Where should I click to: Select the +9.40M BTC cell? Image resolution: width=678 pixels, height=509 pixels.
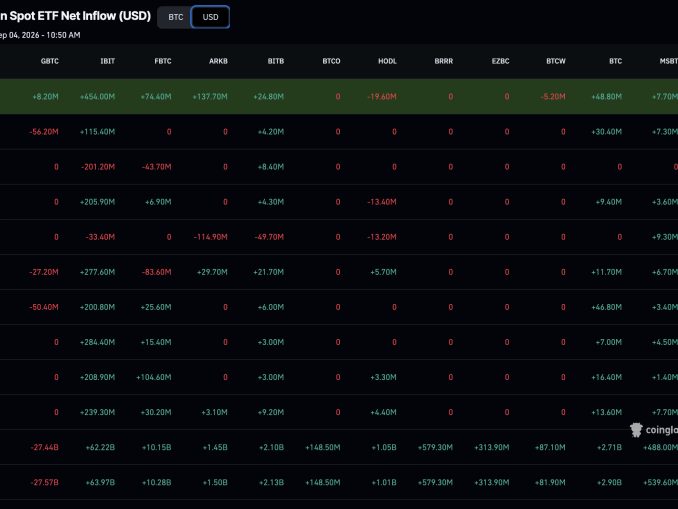609,202
